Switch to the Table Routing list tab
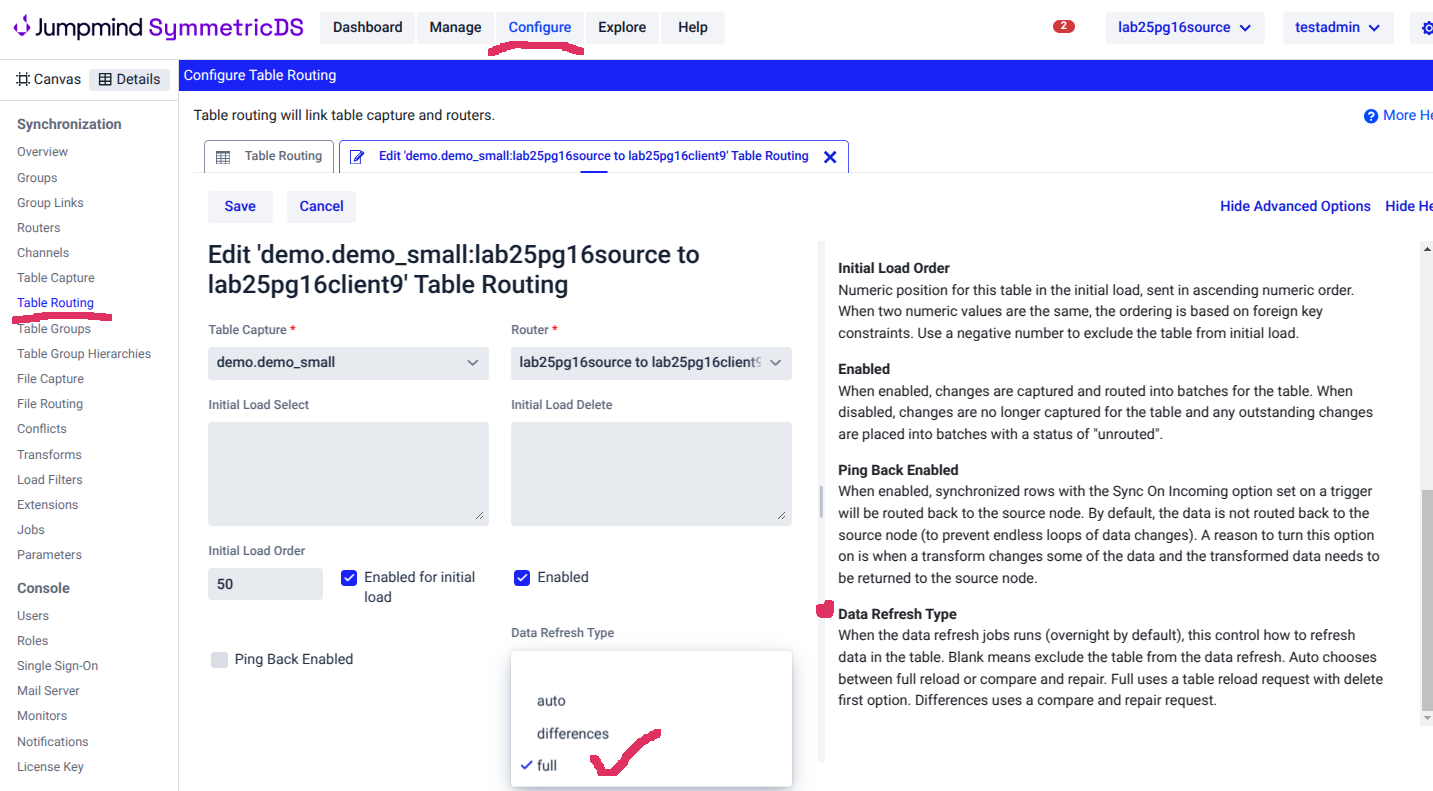Viewport: 1433px width, 791px height. click(270, 157)
